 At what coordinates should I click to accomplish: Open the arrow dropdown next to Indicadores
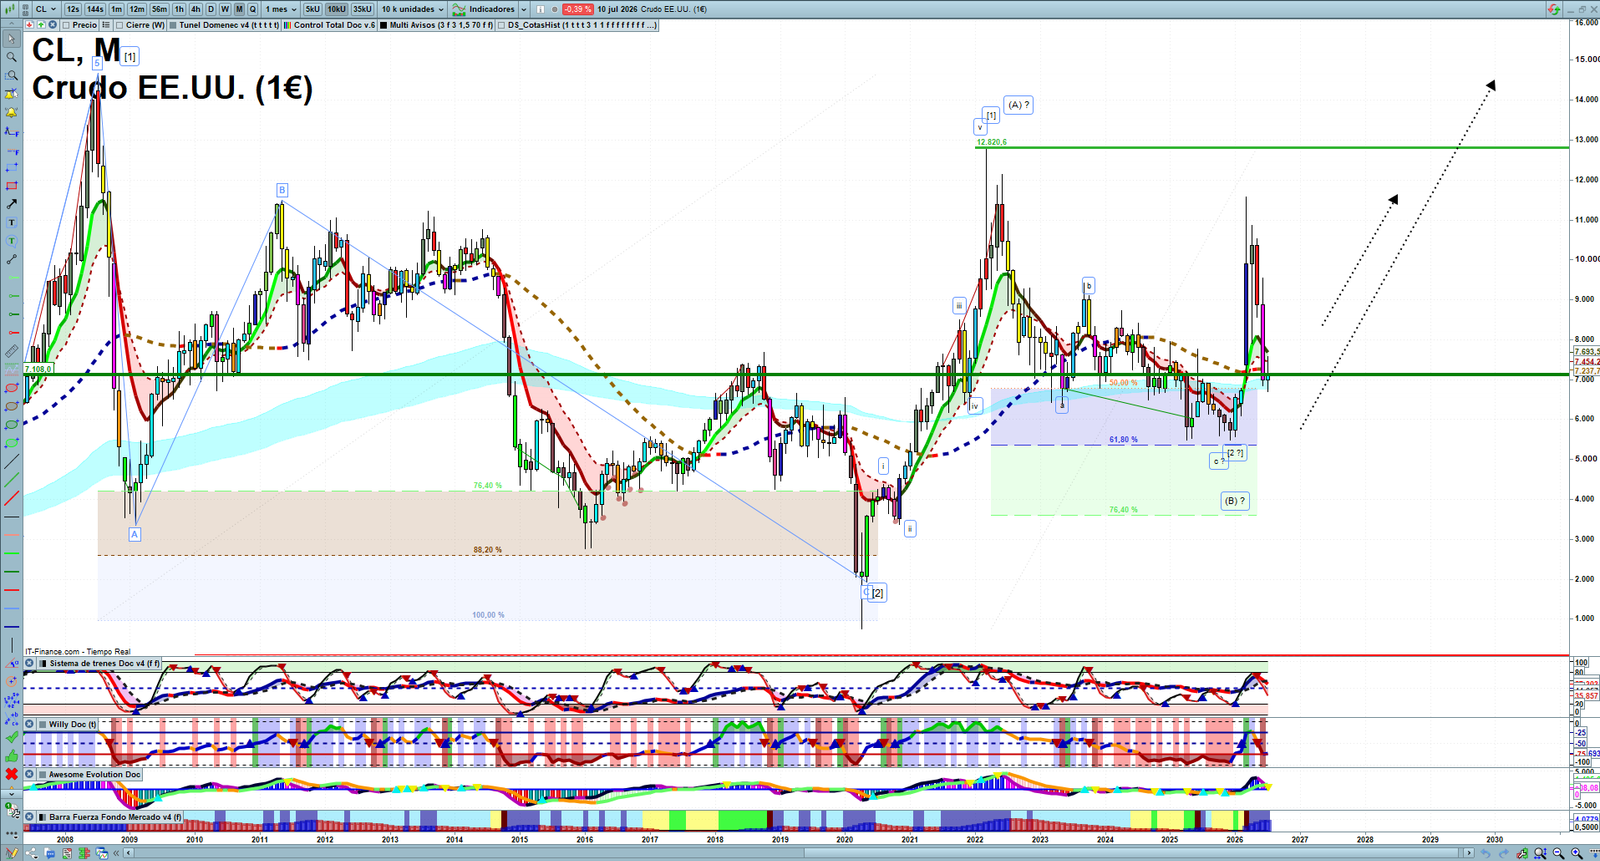click(x=524, y=9)
